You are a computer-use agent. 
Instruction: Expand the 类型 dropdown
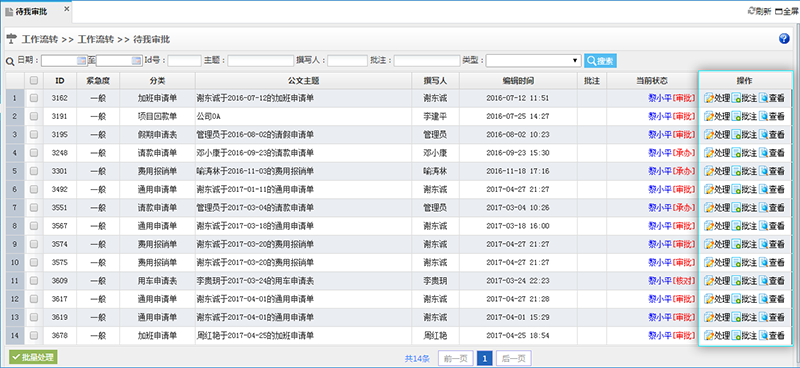(x=533, y=61)
